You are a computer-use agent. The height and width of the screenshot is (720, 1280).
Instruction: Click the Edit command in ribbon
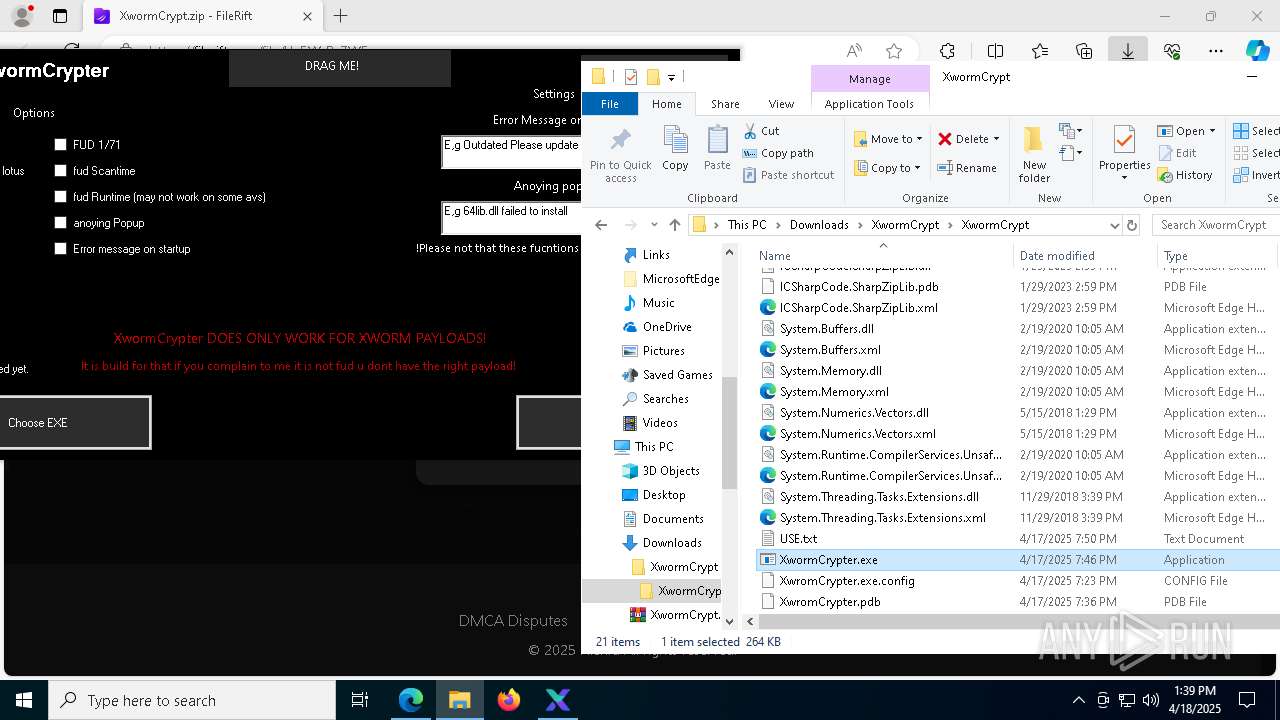point(1177,153)
